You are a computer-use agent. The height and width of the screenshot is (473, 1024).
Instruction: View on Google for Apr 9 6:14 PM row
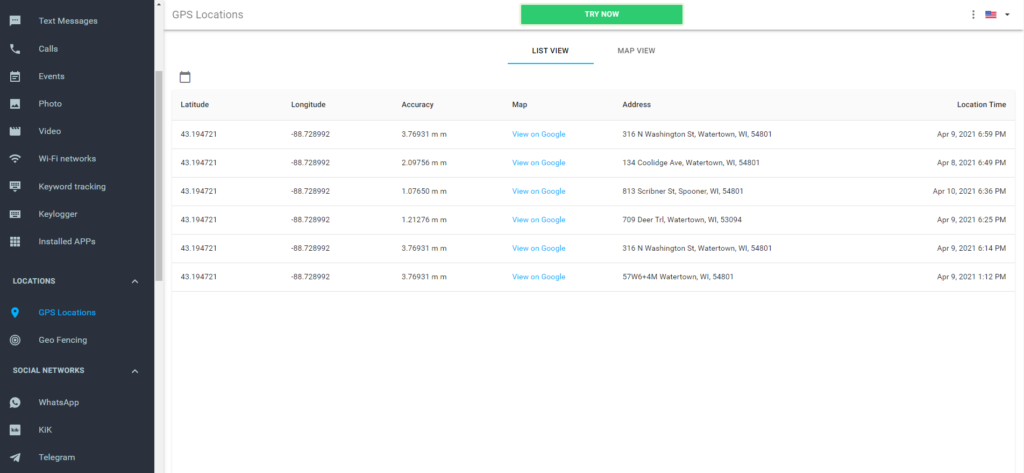click(539, 248)
